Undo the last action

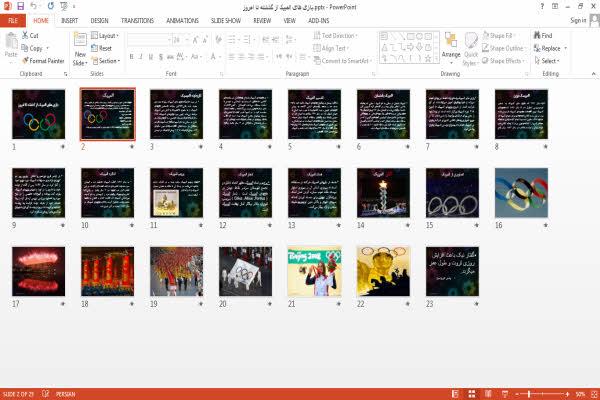click(34, 6)
